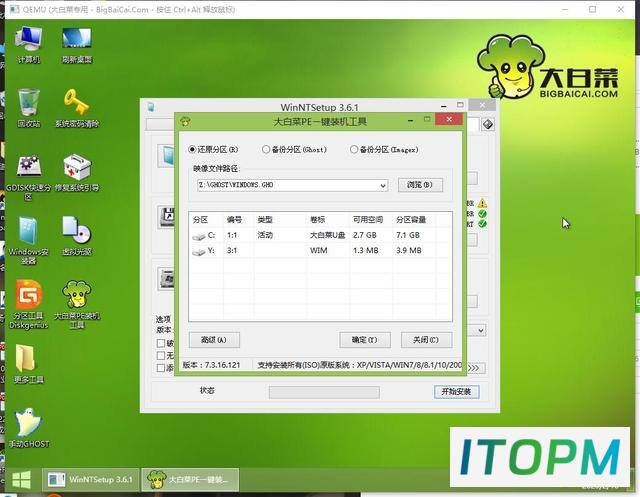Click the status progress bar in WinNTSetup
The width and height of the screenshot is (640, 497).
[x=324, y=392]
